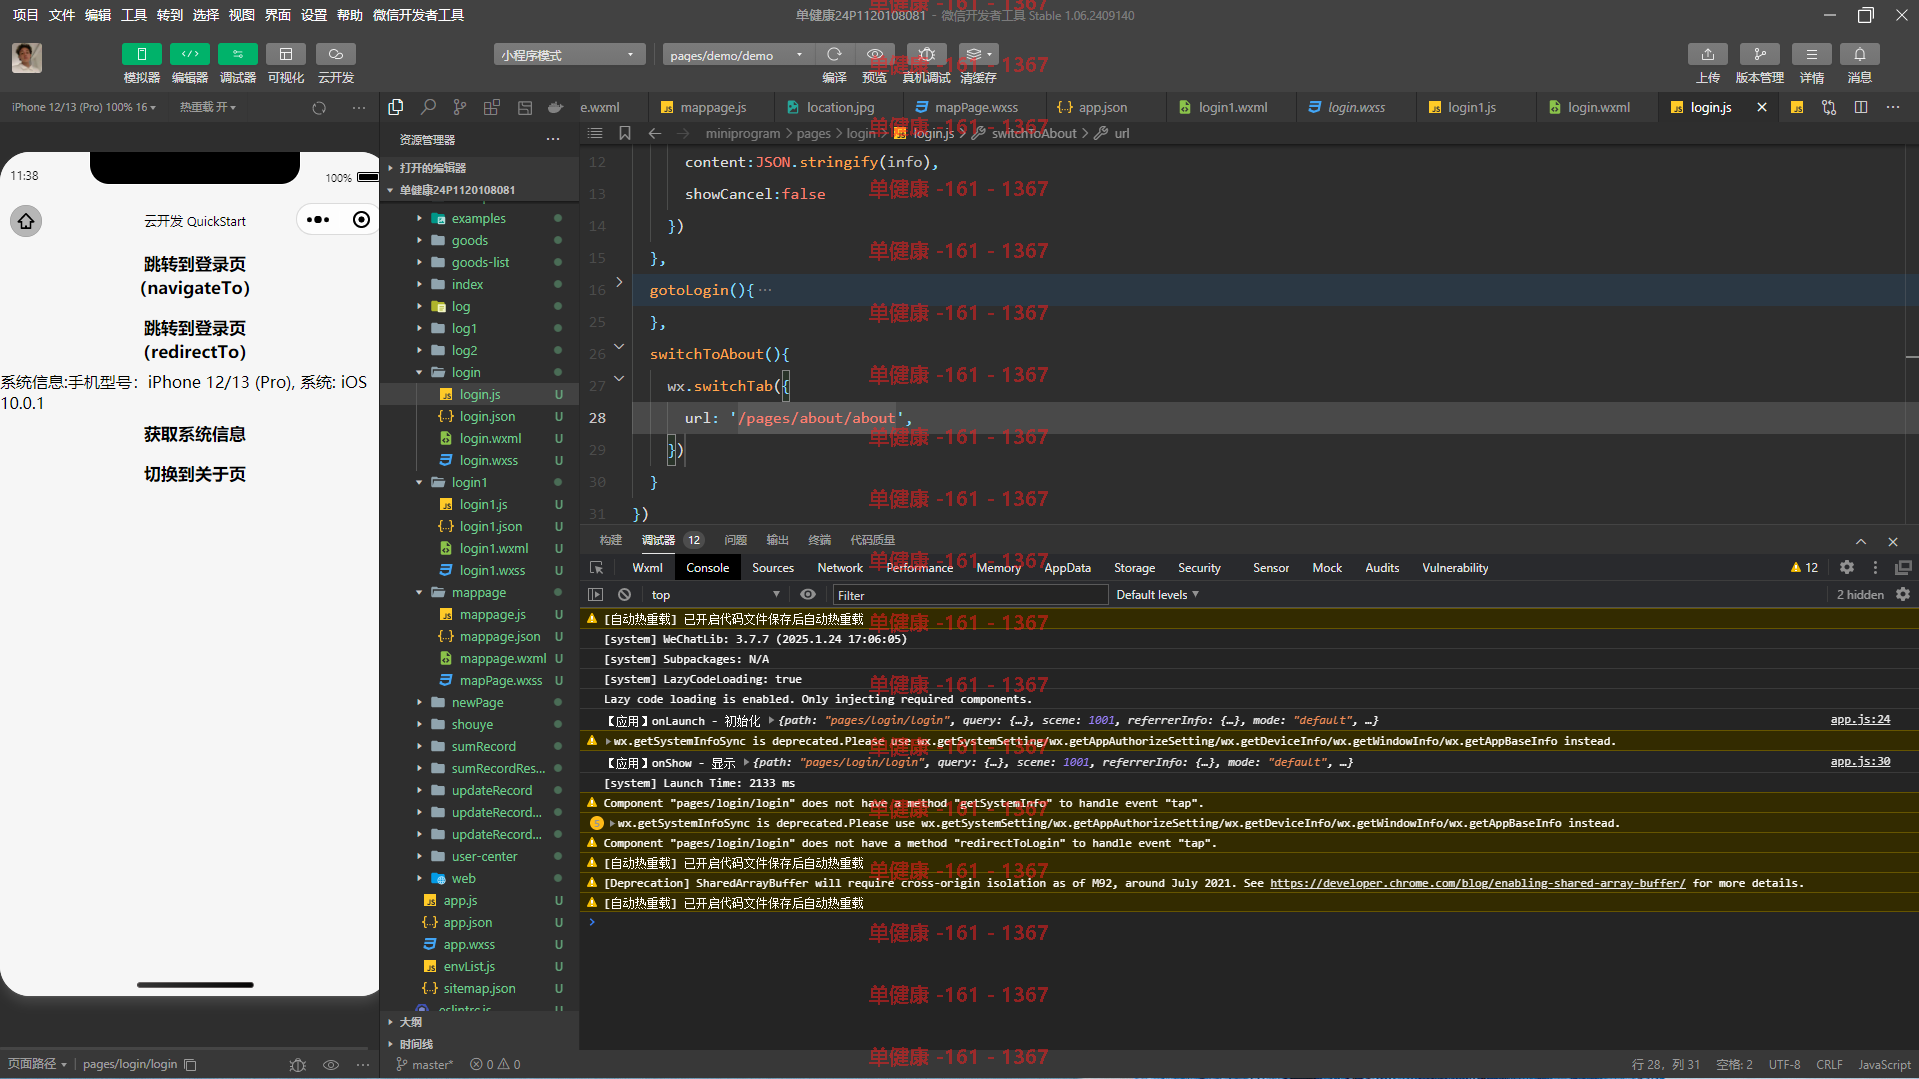
Task: Open version management (版本管理)
Action: 1759,54
